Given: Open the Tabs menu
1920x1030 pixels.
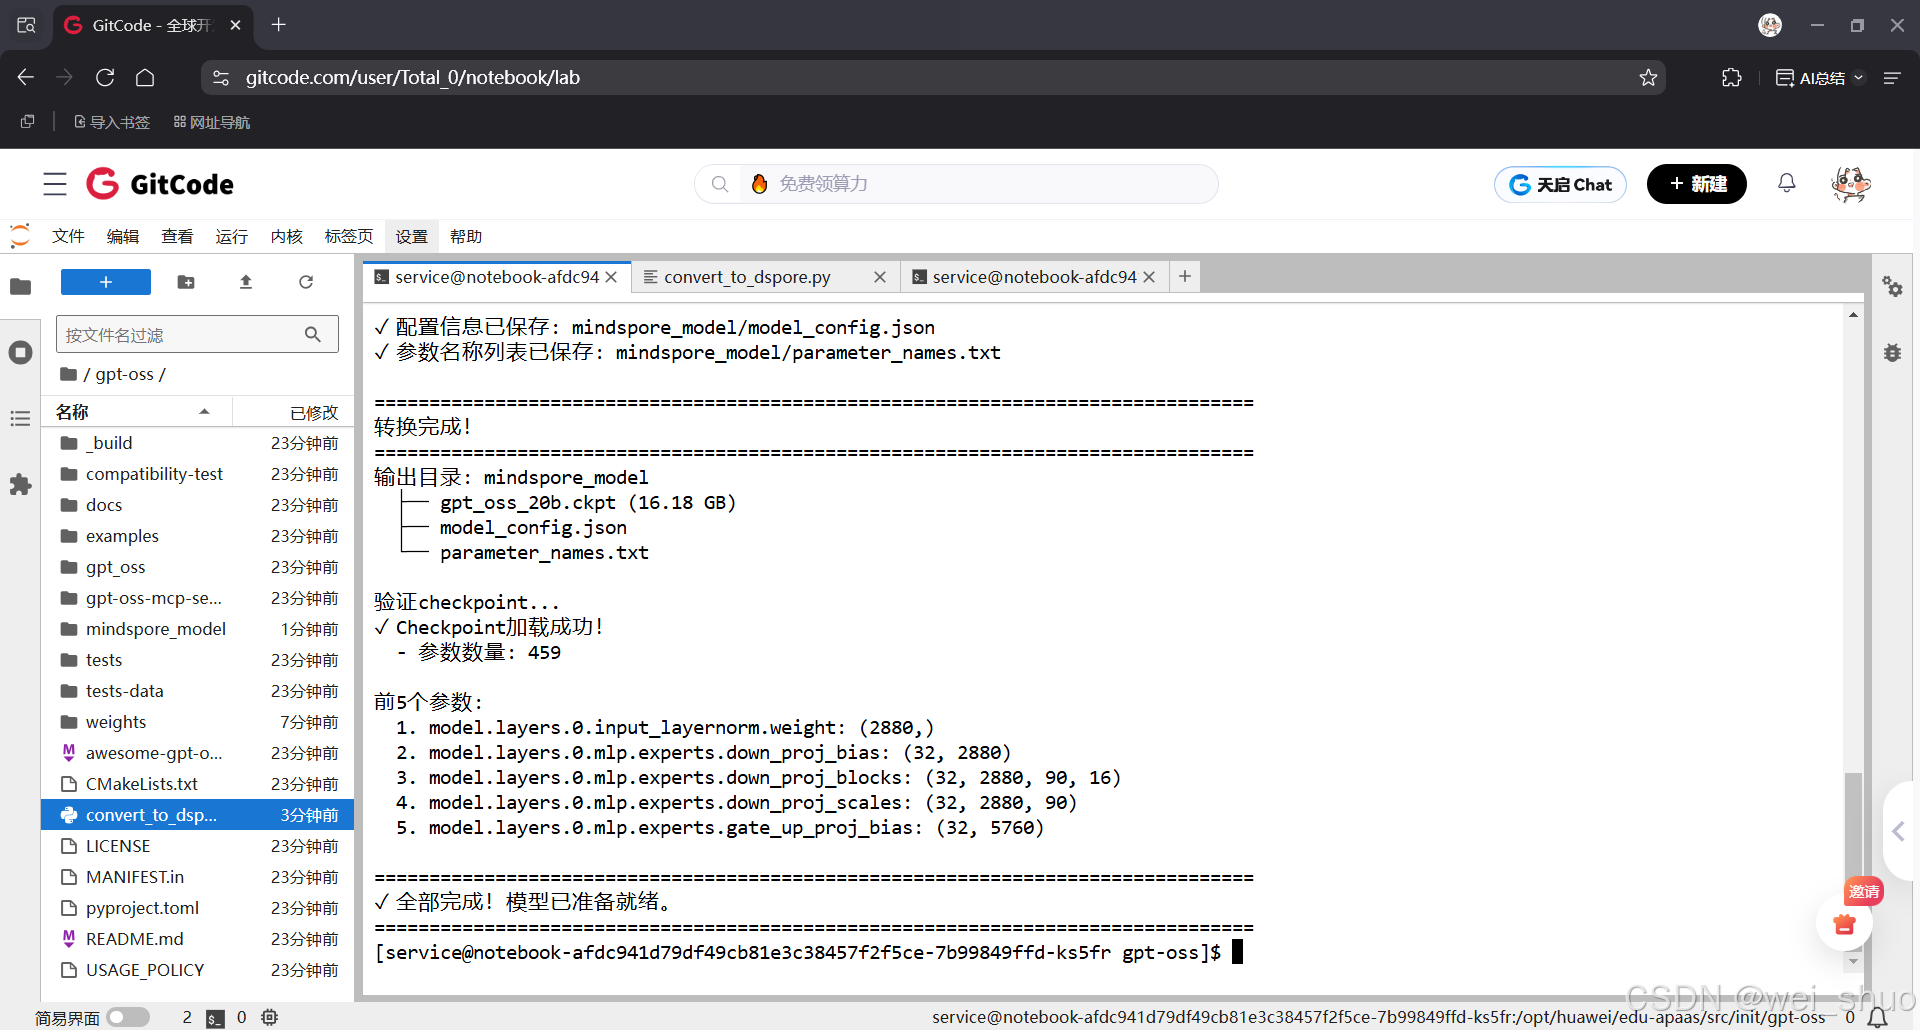Looking at the screenshot, I should tap(349, 236).
